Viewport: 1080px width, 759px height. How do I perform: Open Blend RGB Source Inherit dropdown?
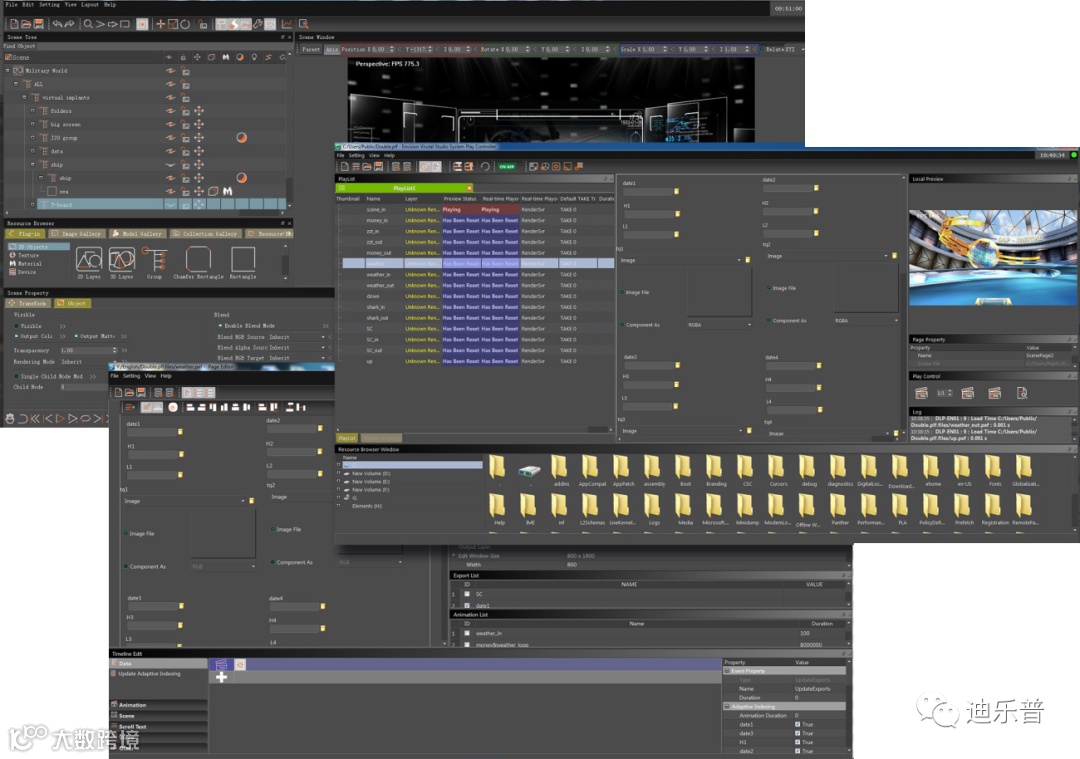tap(297, 337)
